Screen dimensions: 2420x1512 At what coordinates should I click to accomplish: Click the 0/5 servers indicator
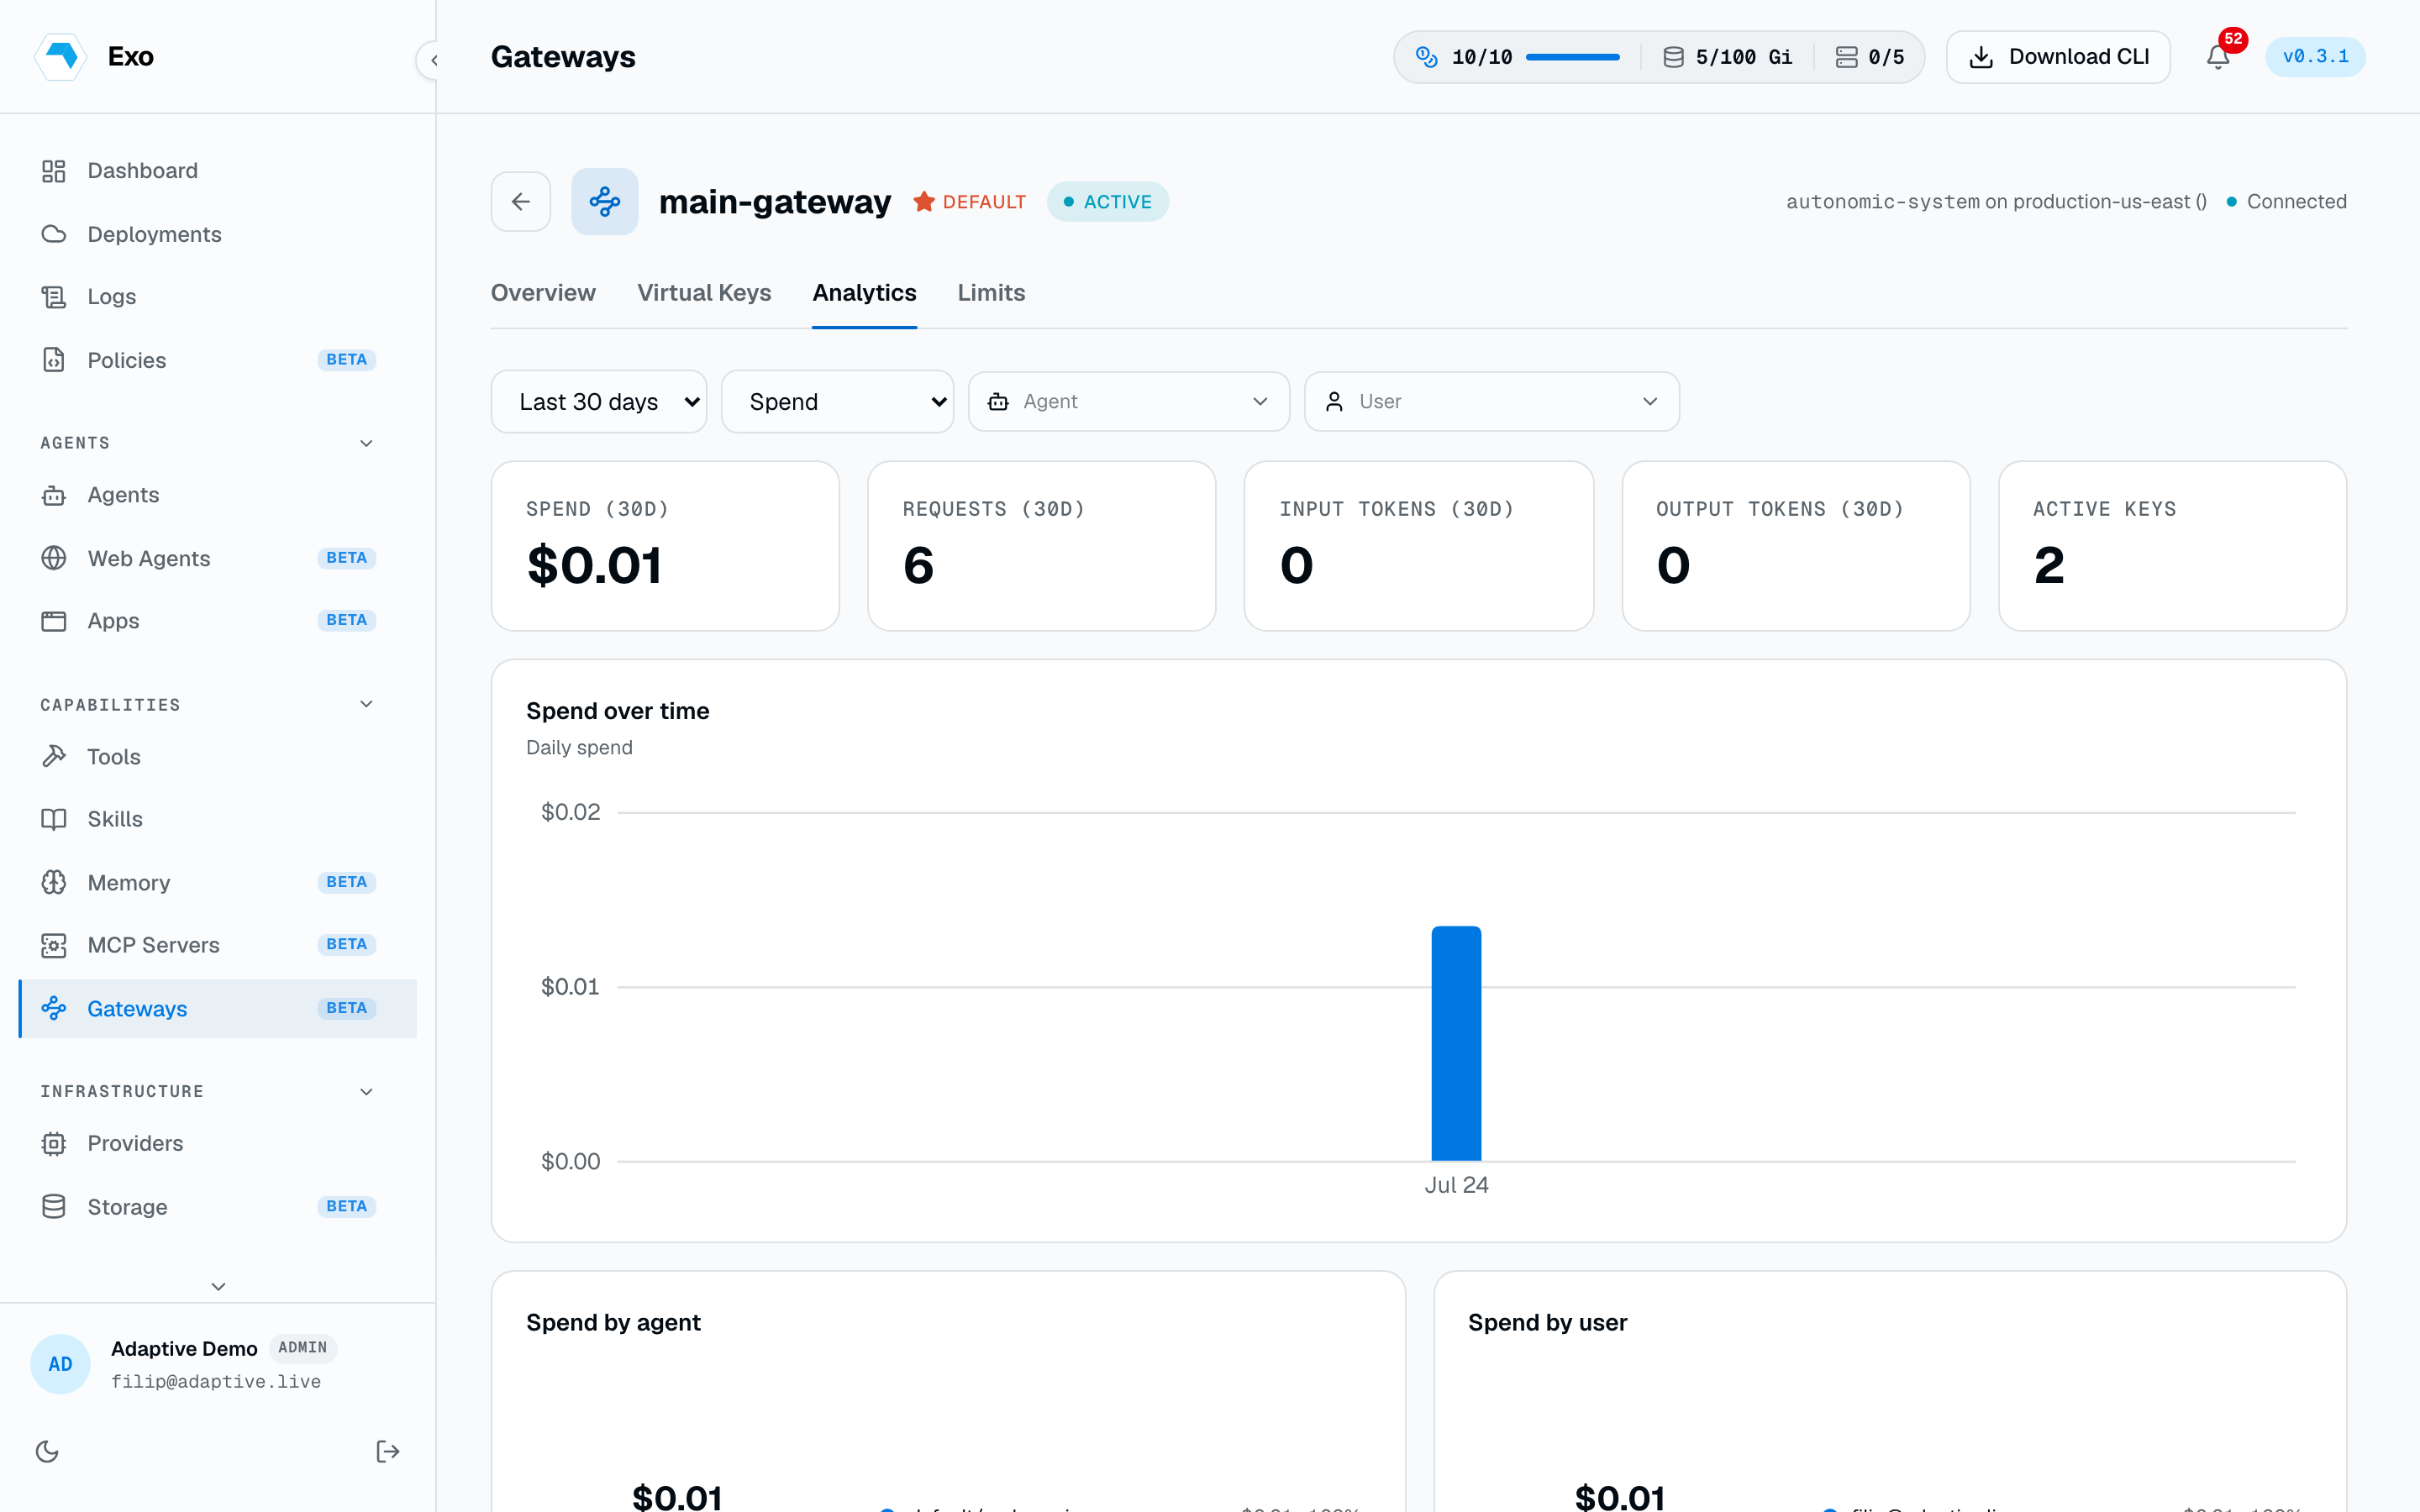click(x=1870, y=57)
